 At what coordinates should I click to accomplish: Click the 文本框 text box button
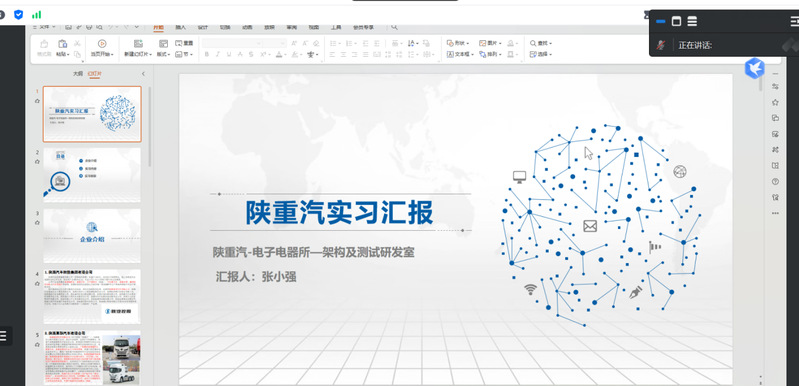(461, 54)
